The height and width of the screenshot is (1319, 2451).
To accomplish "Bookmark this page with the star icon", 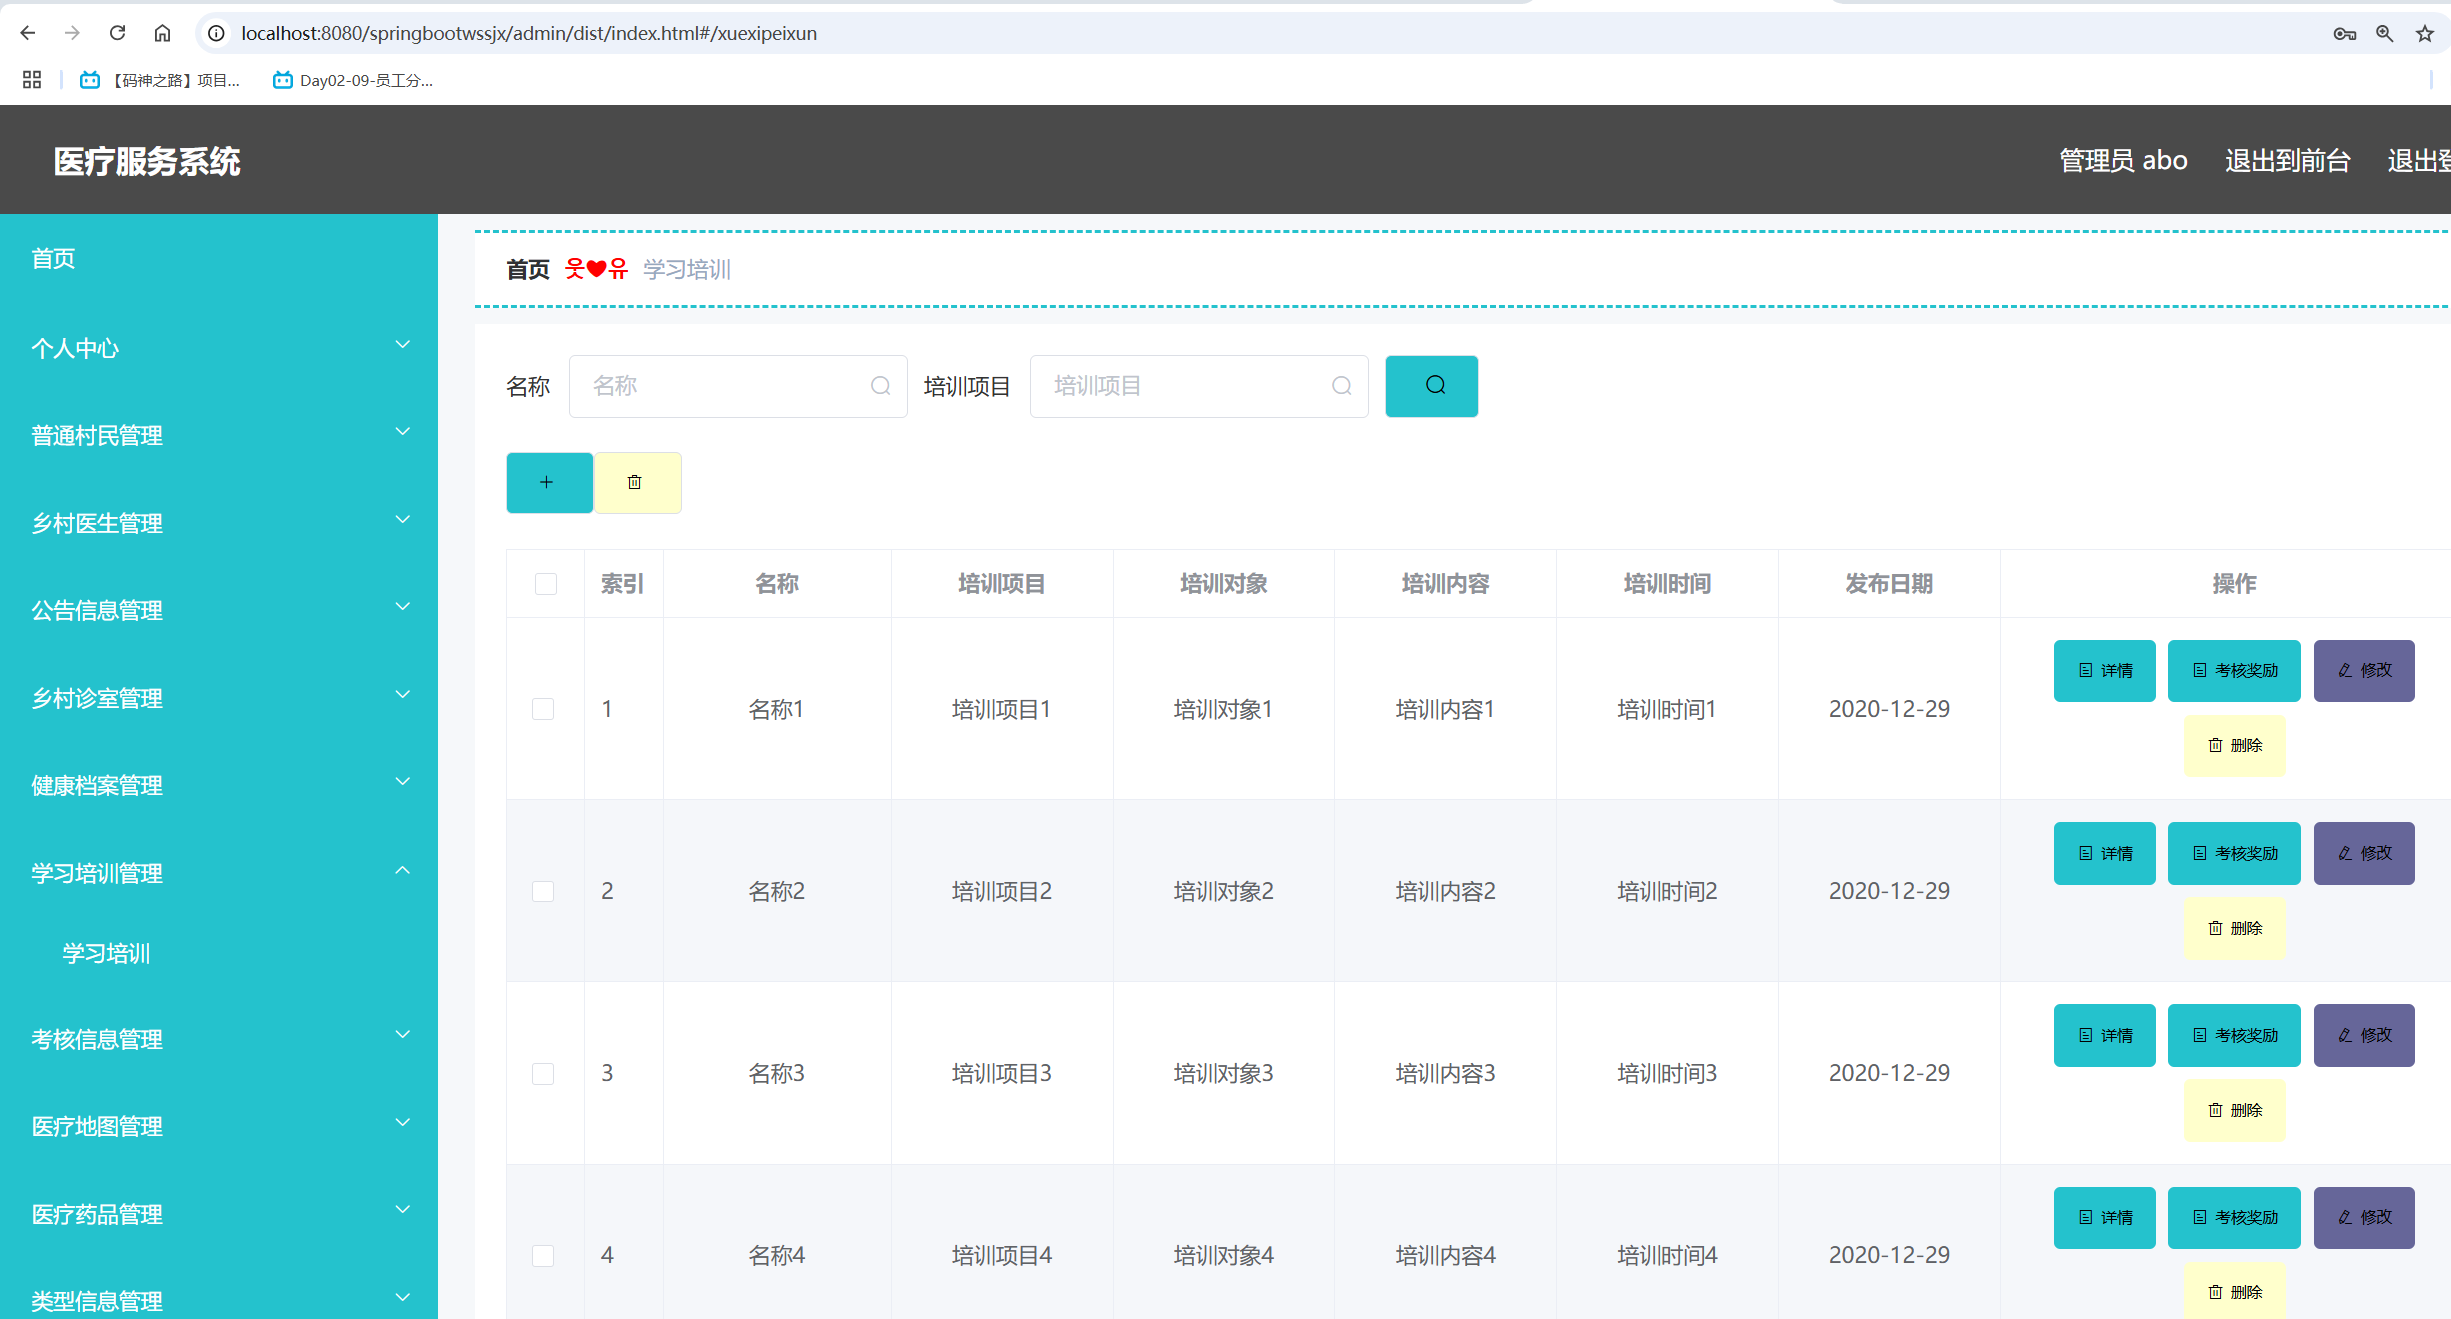I will 2425,33.
